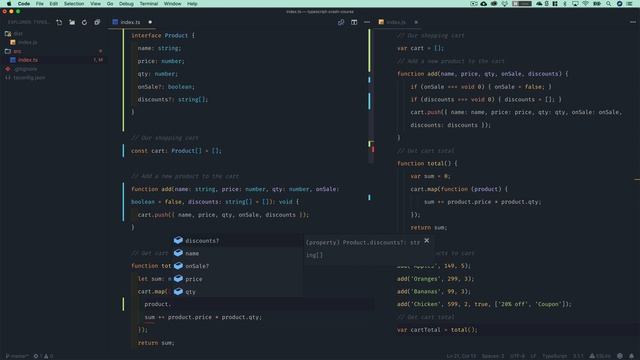640x360 pixels.
Task: Choose 'name' autocomplete suggestion
Action: pyautogui.click(x=237, y=253)
